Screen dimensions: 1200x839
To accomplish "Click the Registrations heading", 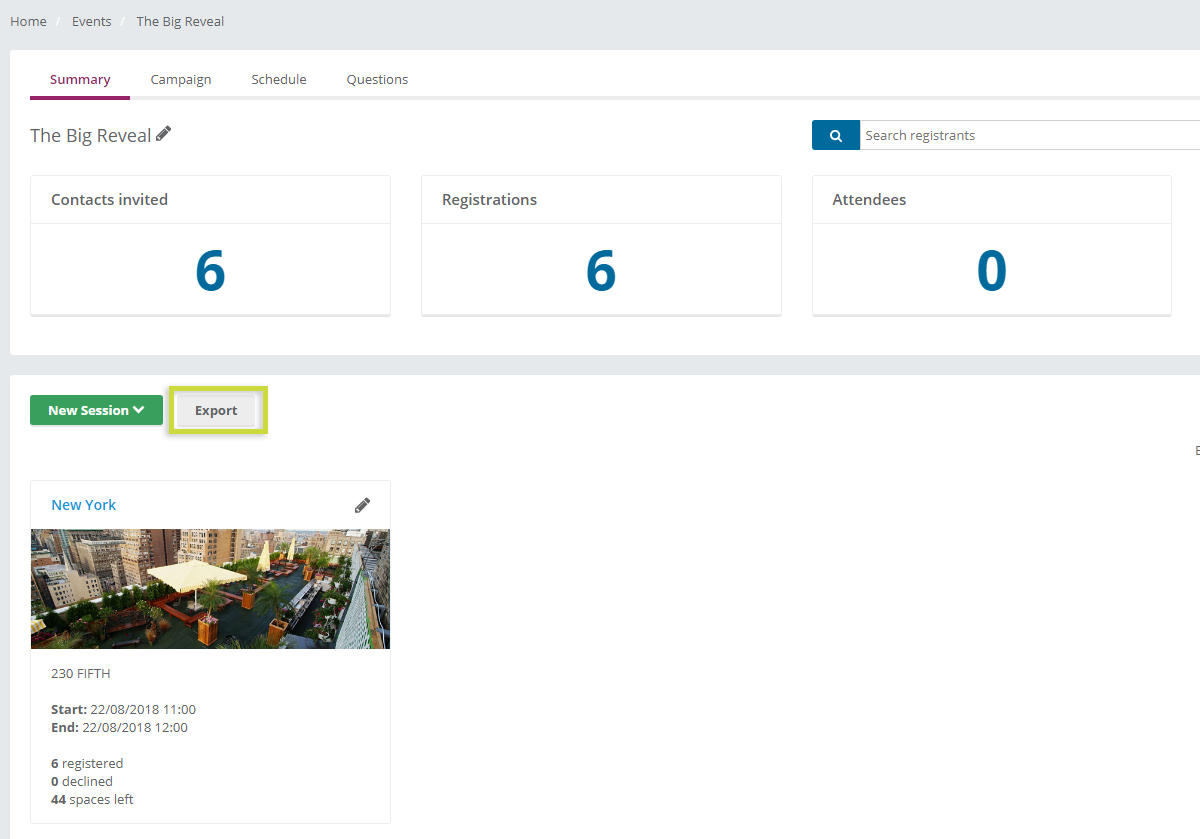I will [x=490, y=200].
